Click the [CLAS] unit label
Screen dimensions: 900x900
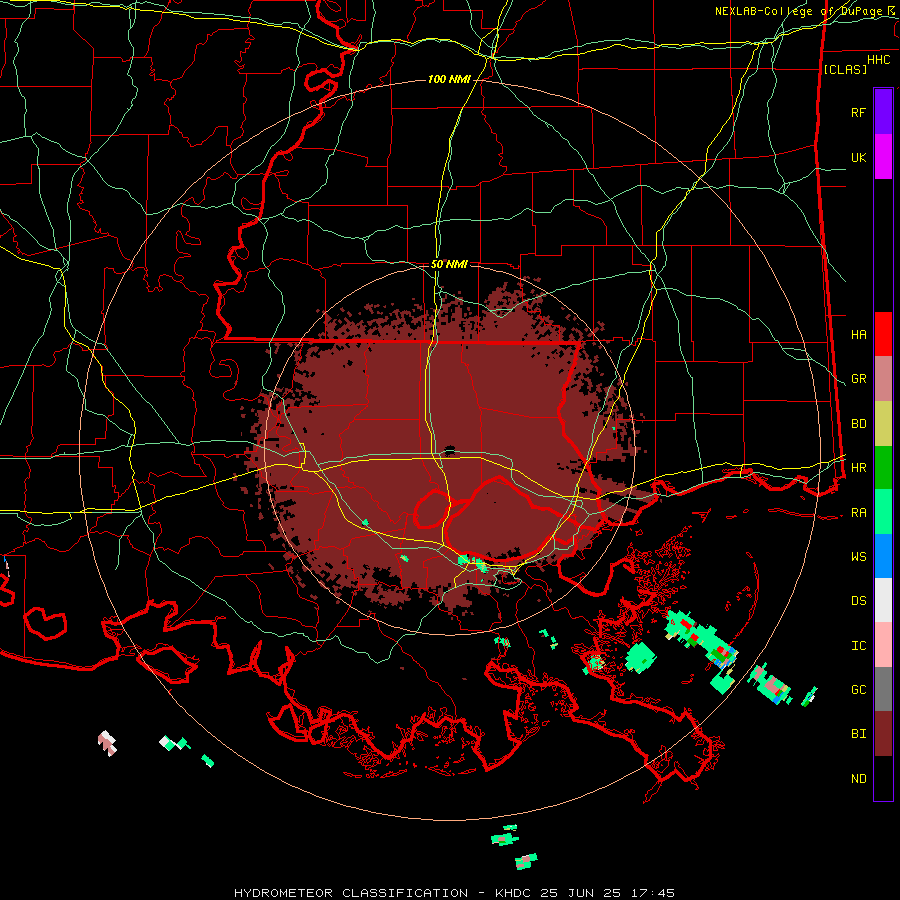tap(845, 69)
